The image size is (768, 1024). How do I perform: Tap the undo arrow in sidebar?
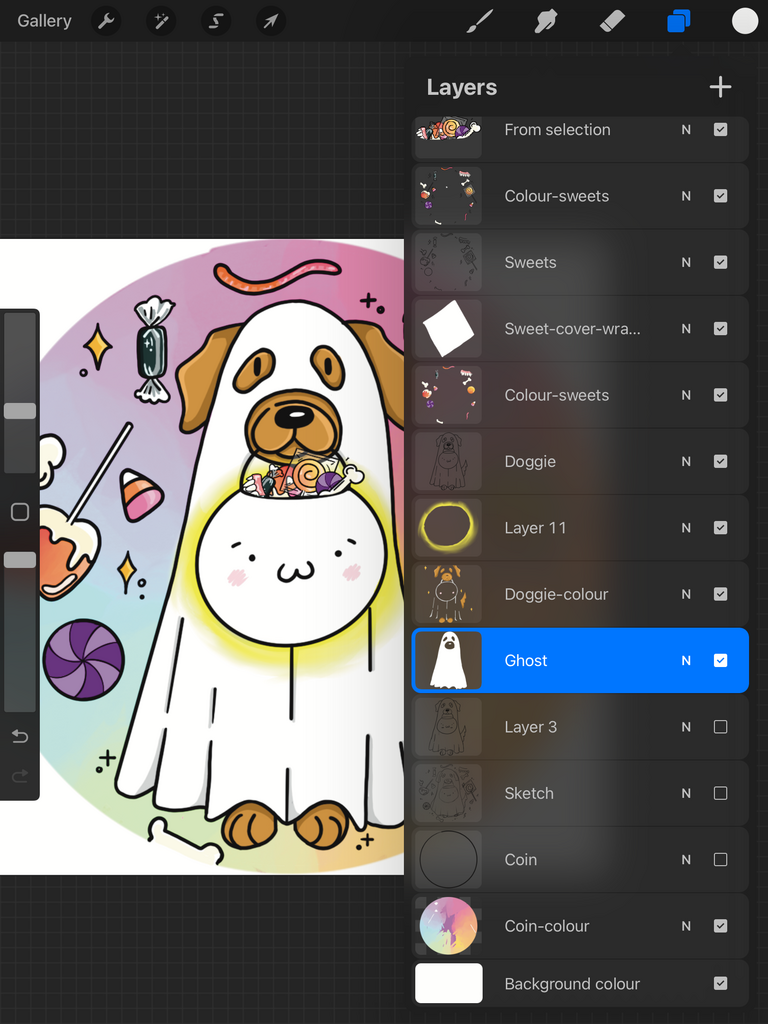(20, 737)
